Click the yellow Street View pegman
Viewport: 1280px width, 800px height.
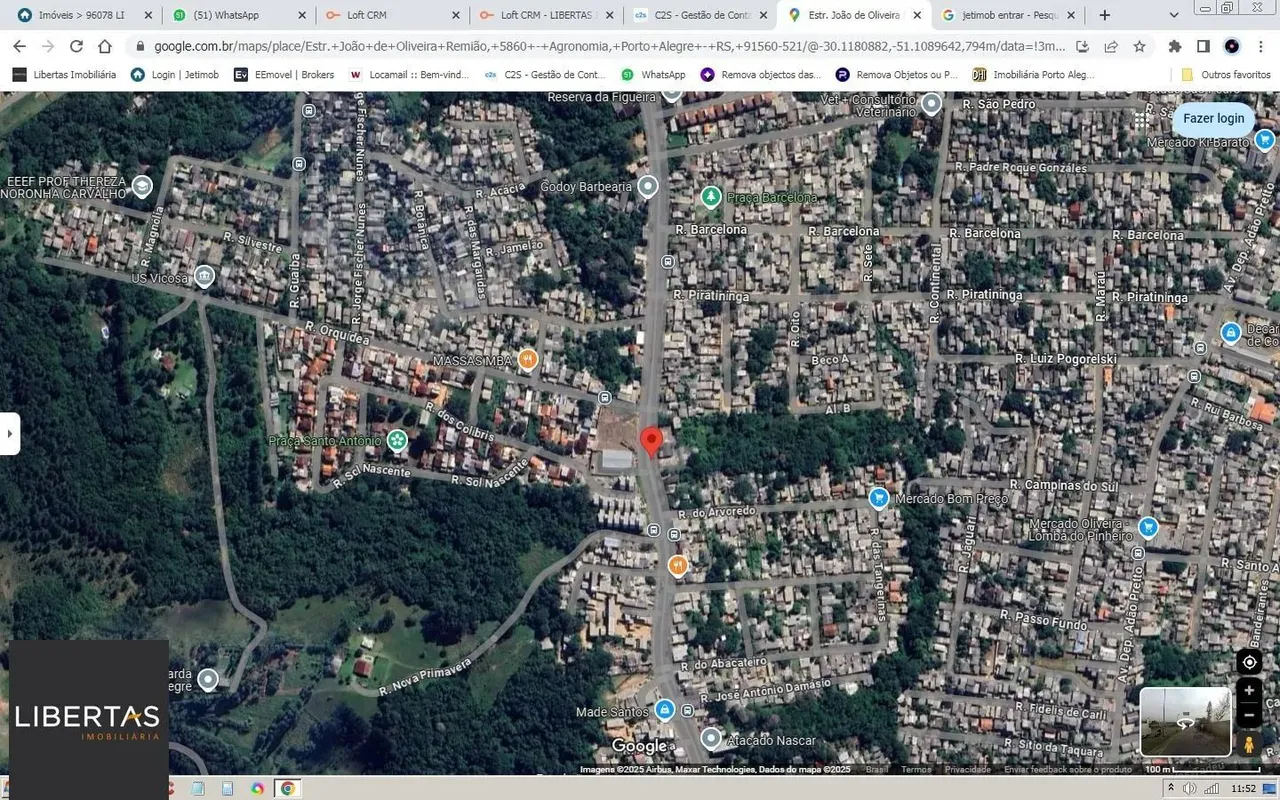click(1249, 745)
